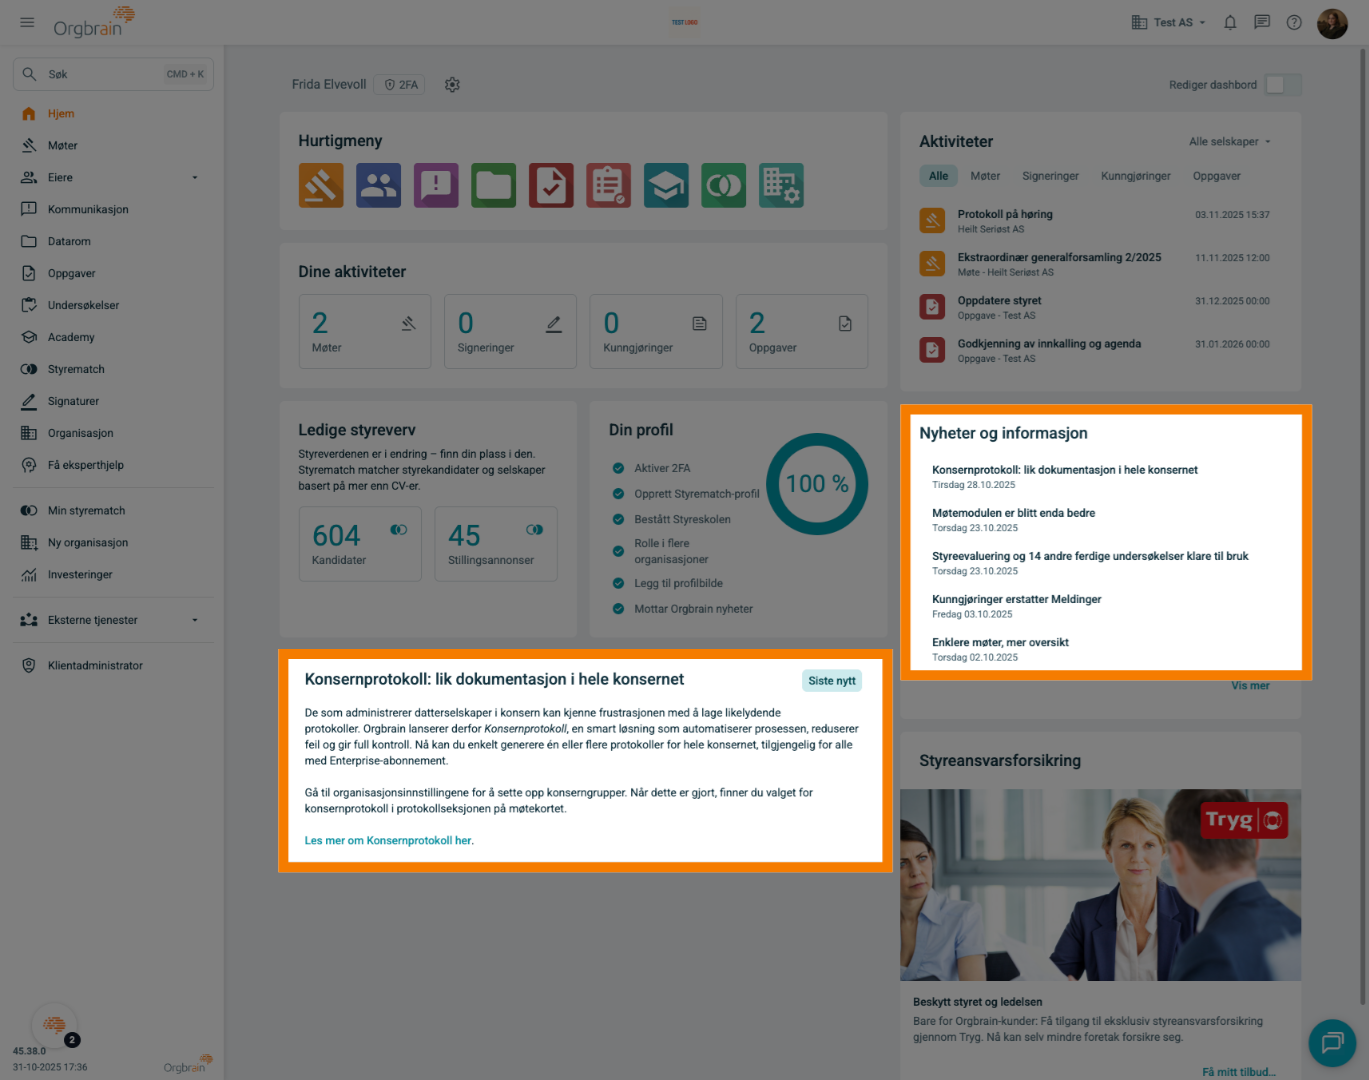Open the 2 Oppgaver activity card

point(802,332)
